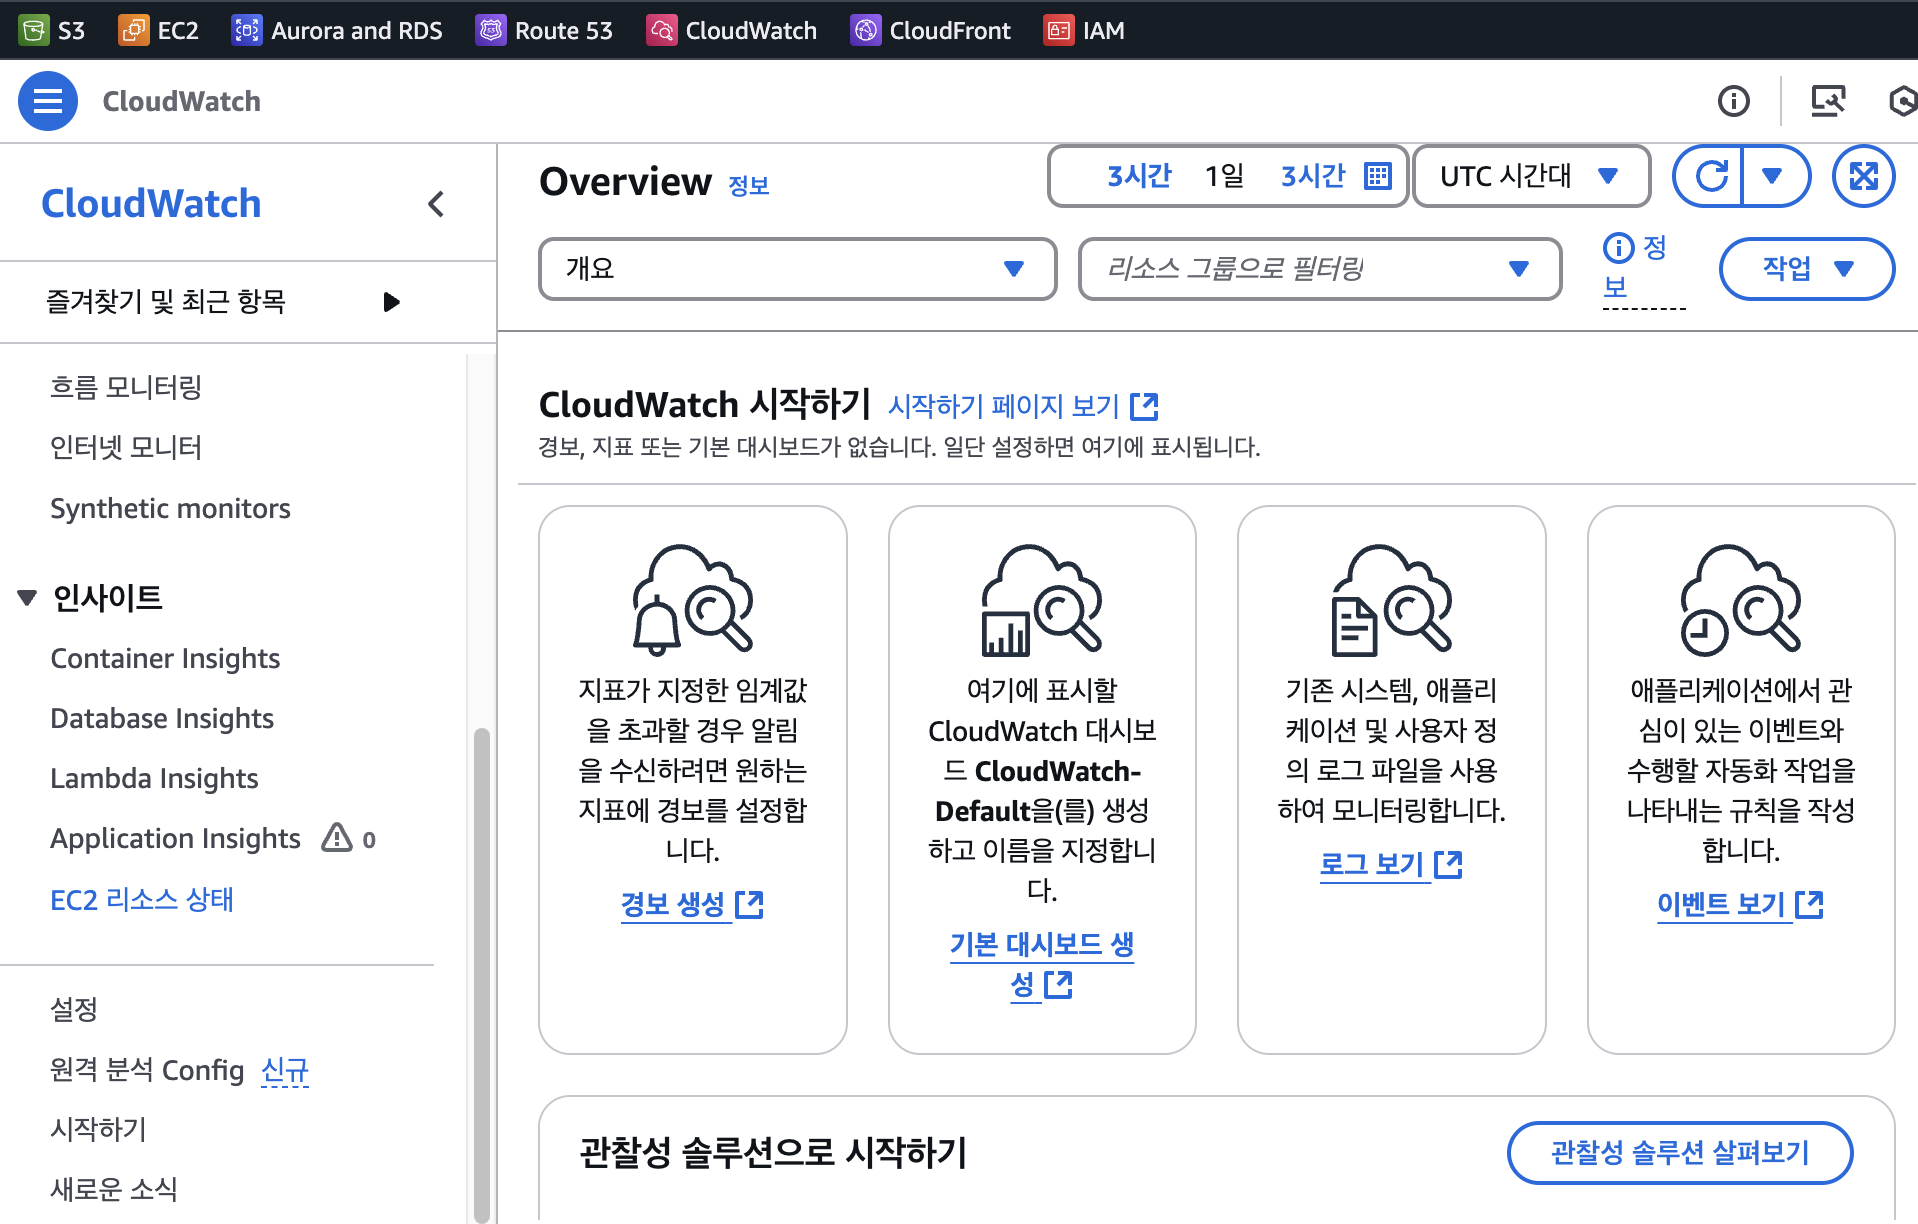Screen dimensions: 1918x1224
Task: Open the CloudWatch favorites bar shortcut
Action: point(731,30)
